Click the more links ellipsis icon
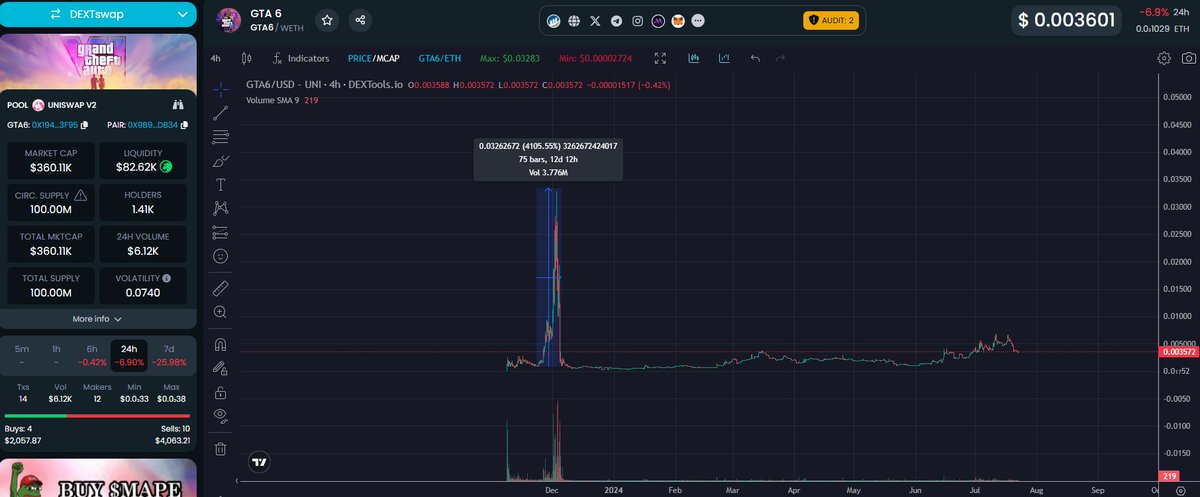 [698, 20]
